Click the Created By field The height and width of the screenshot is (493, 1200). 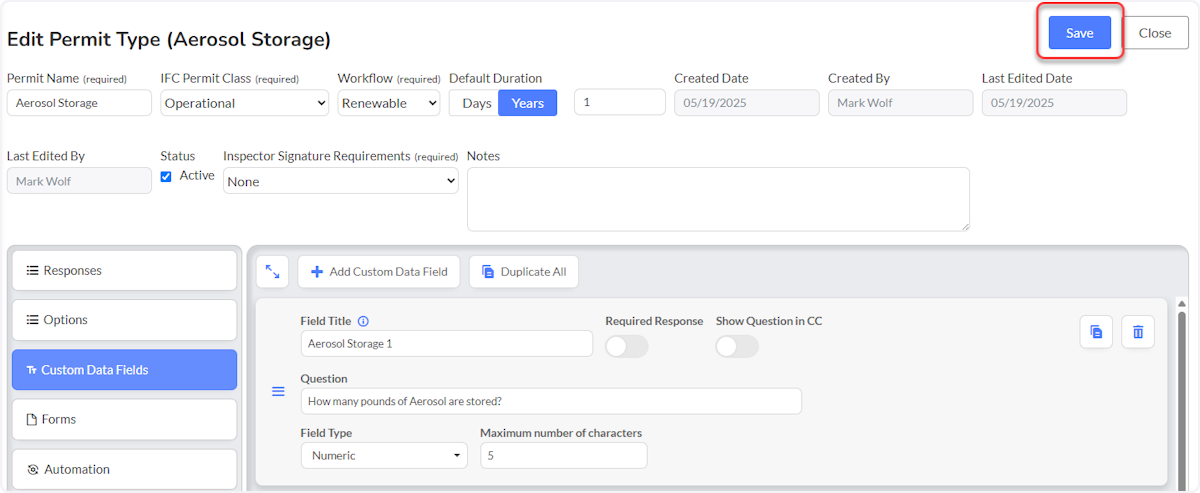click(900, 103)
